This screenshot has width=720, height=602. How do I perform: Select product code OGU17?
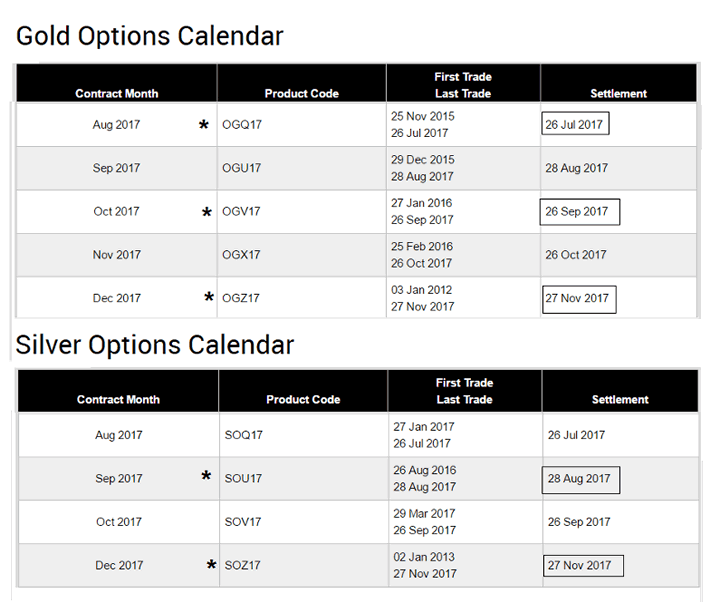(x=242, y=169)
